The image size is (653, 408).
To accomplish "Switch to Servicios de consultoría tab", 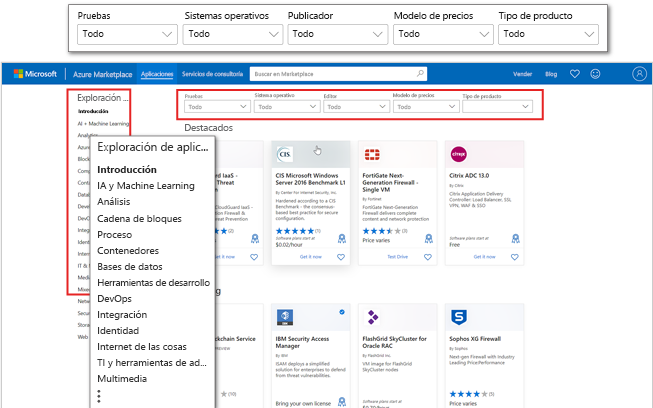I will point(212,74).
